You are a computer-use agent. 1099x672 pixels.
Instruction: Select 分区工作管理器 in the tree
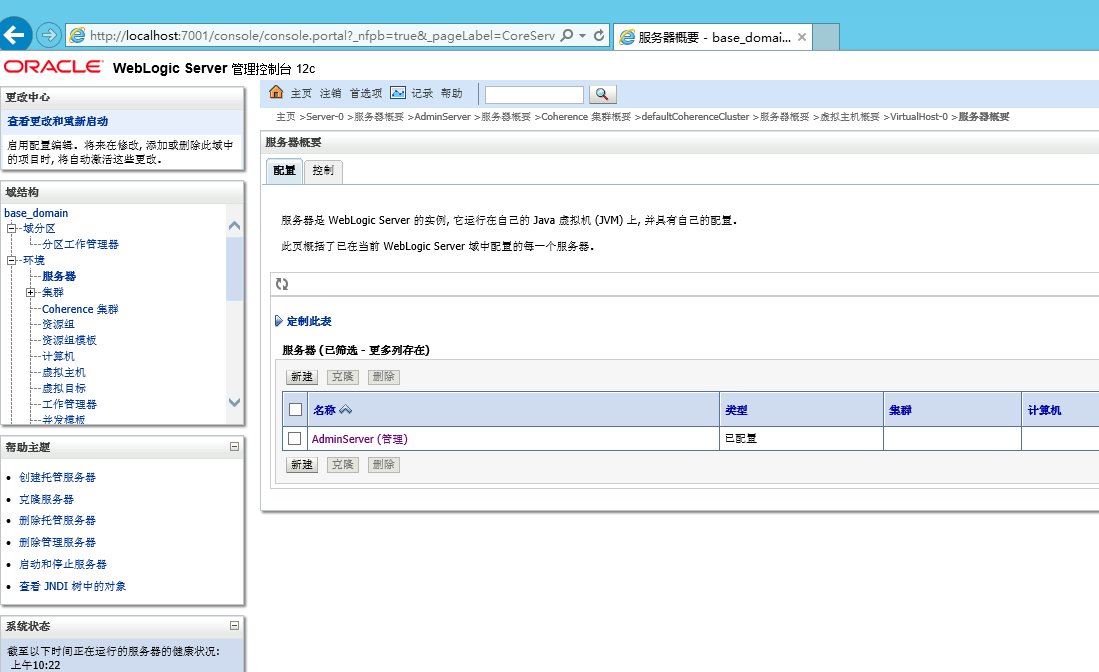(x=80, y=244)
